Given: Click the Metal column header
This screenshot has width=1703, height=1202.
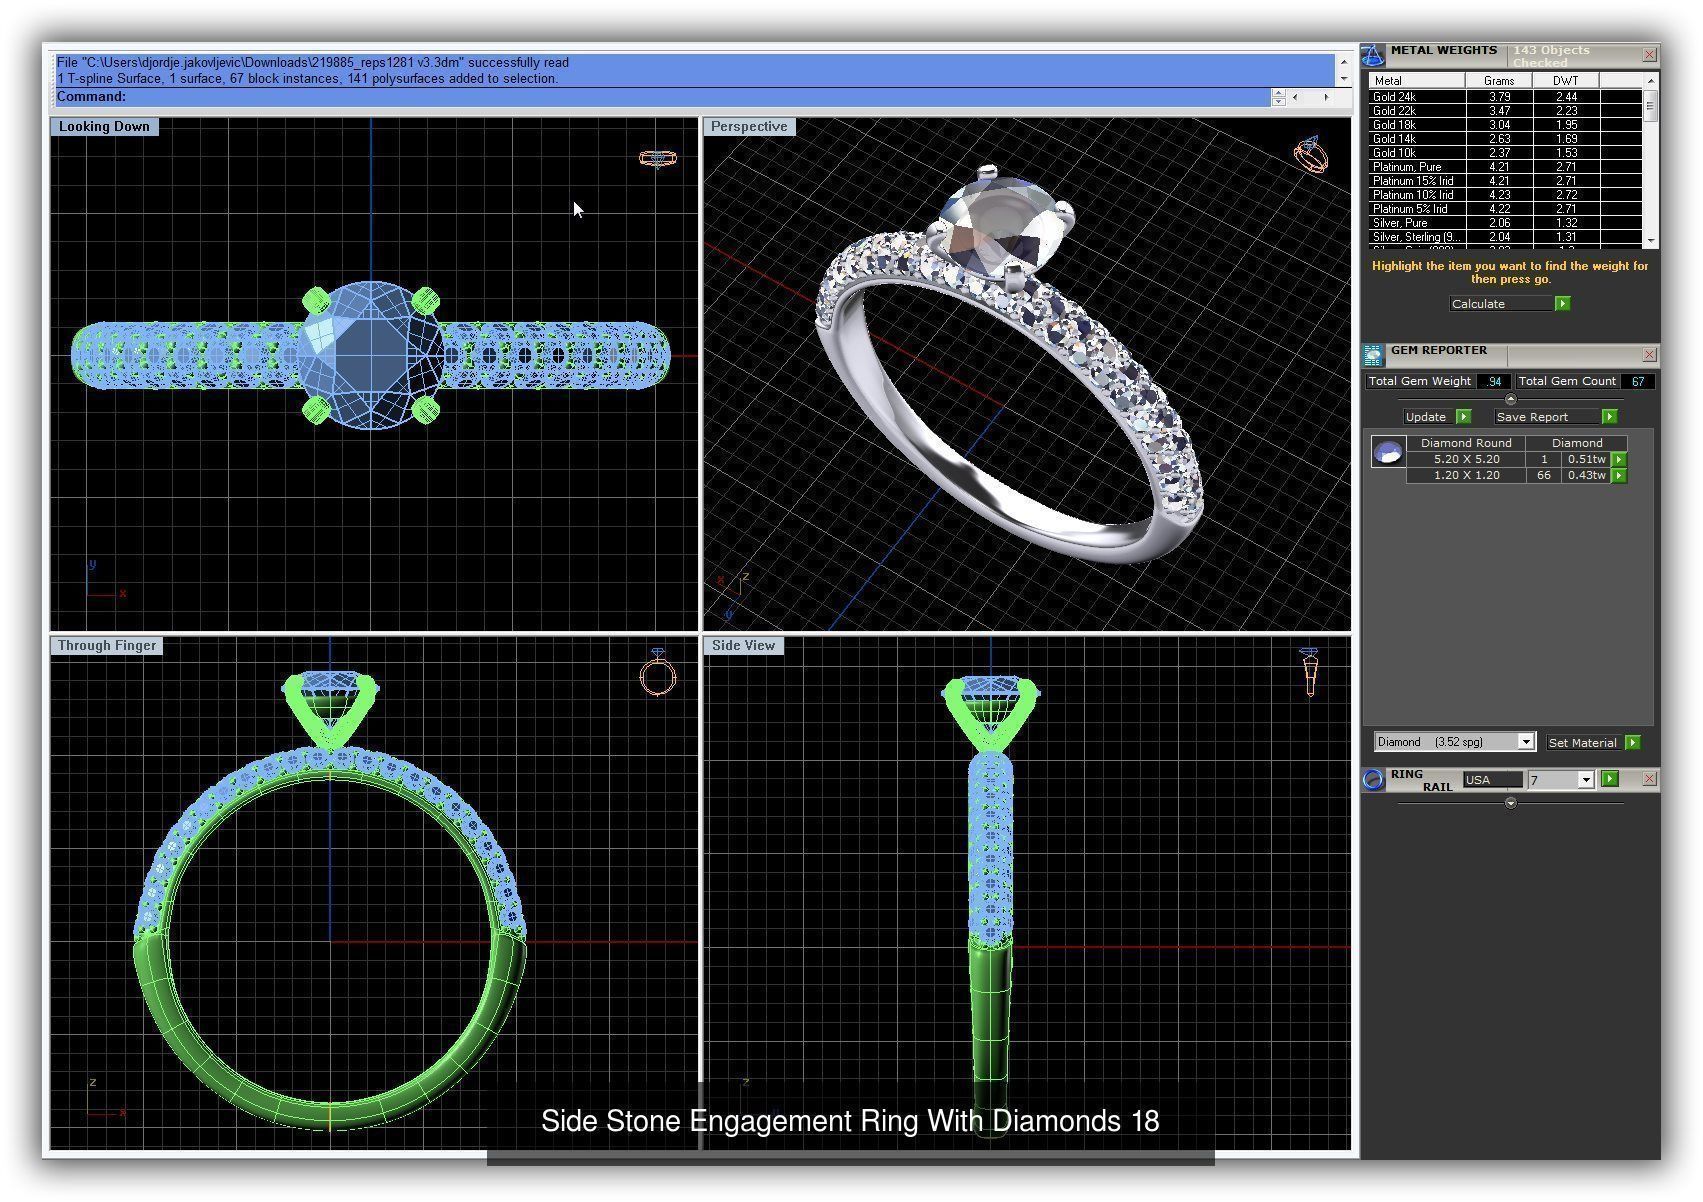Looking at the screenshot, I should (1417, 81).
